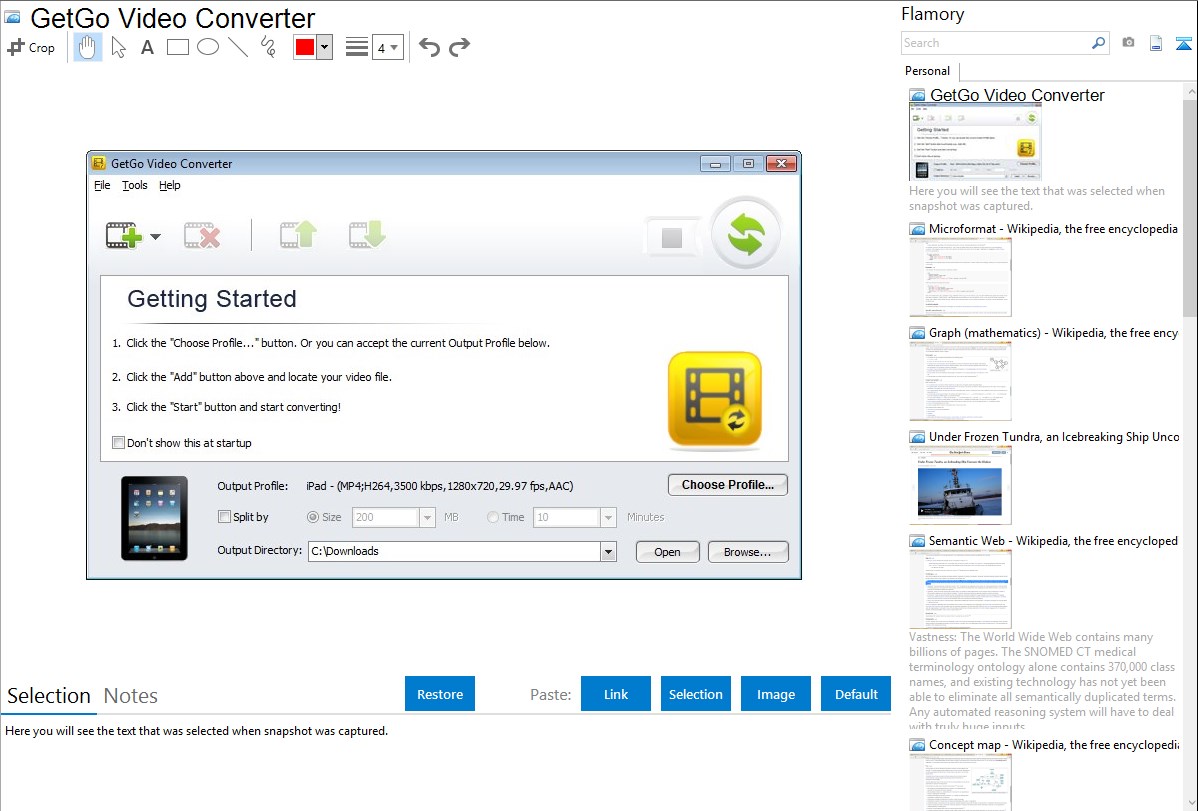Image resolution: width=1198 pixels, height=811 pixels.
Task: Click the Paste Image button
Action: pyautogui.click(x=775, y=694)
